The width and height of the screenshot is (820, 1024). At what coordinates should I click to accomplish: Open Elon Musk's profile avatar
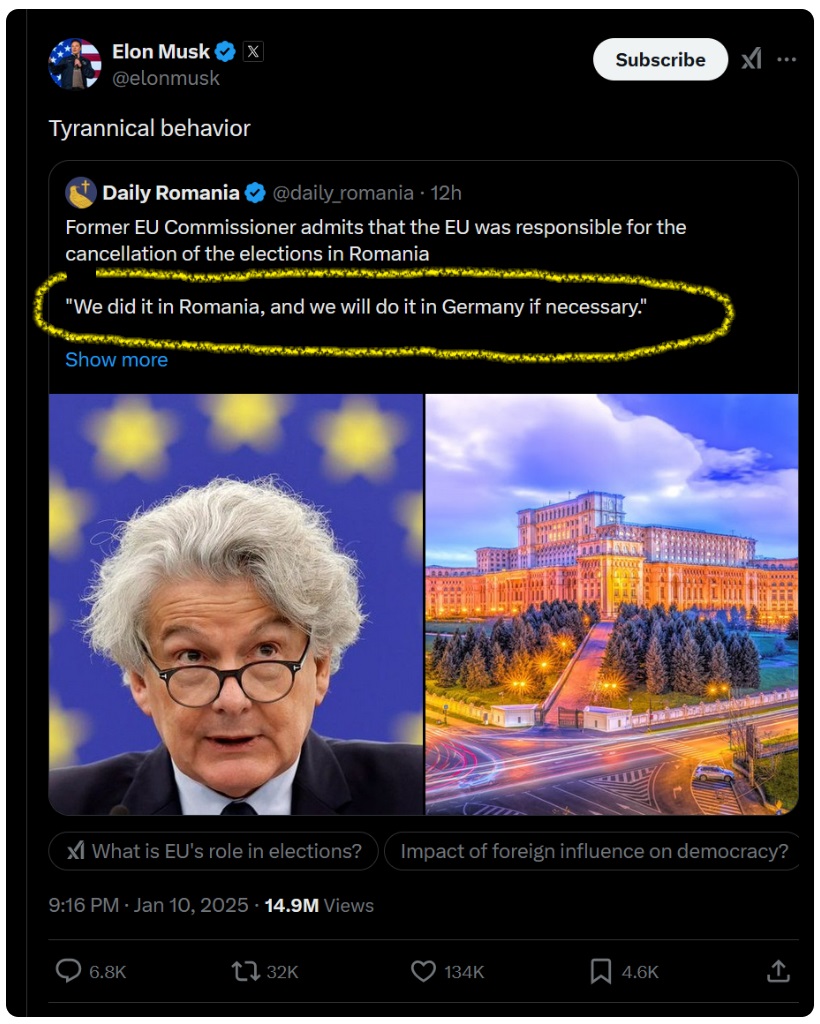[x=75, y=63]
